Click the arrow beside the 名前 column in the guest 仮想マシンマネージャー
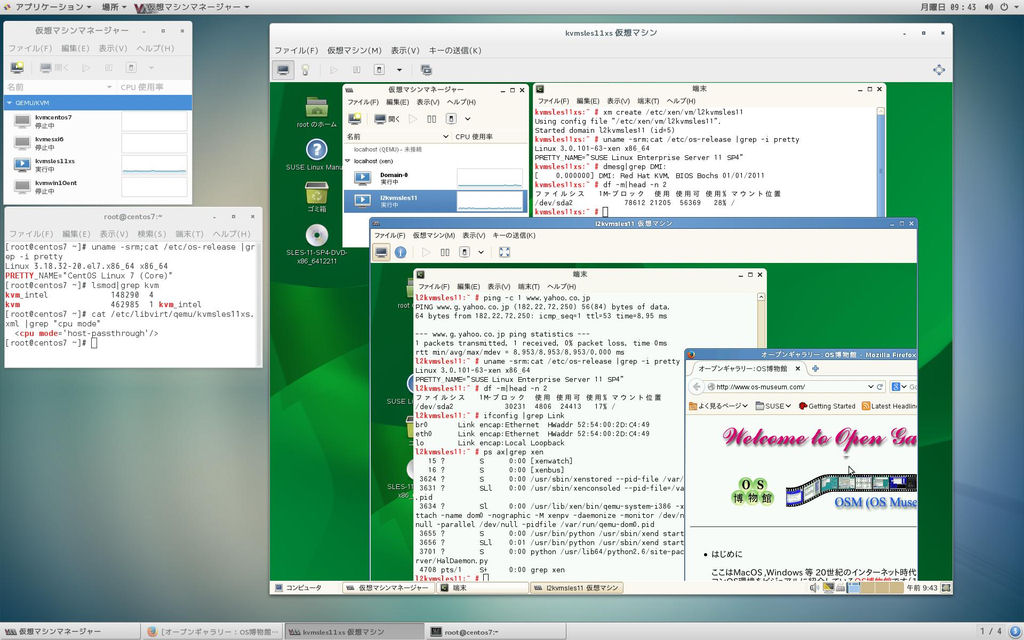 click(x=445, y=136)
